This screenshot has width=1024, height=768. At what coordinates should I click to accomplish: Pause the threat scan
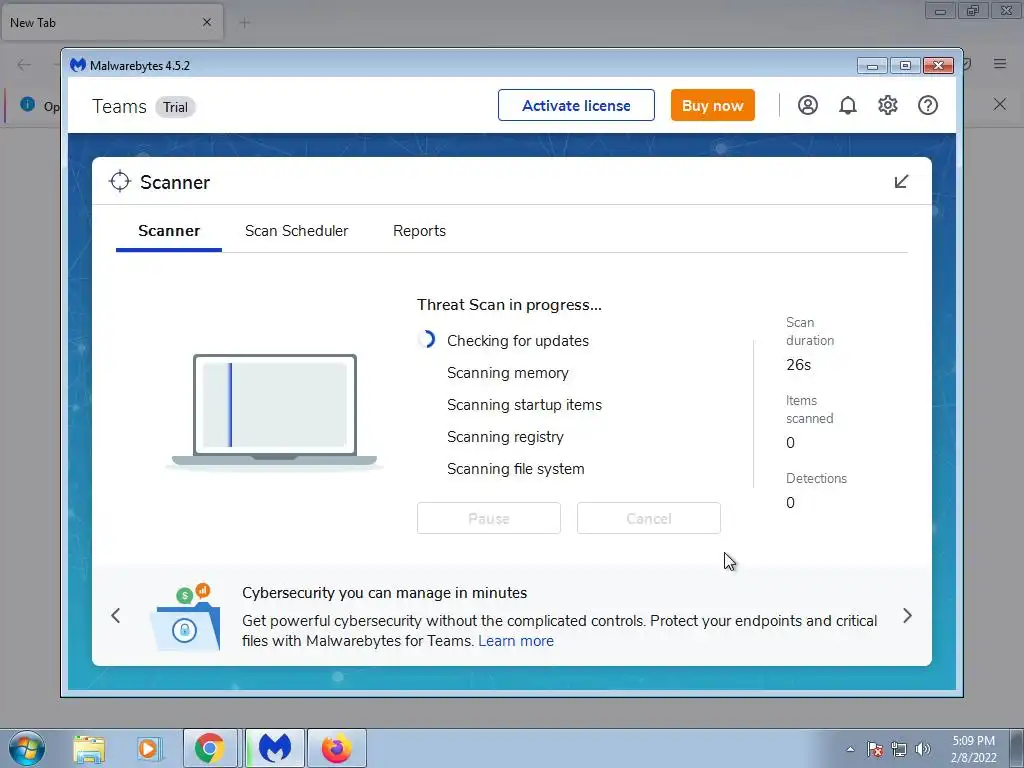(488, 518)
